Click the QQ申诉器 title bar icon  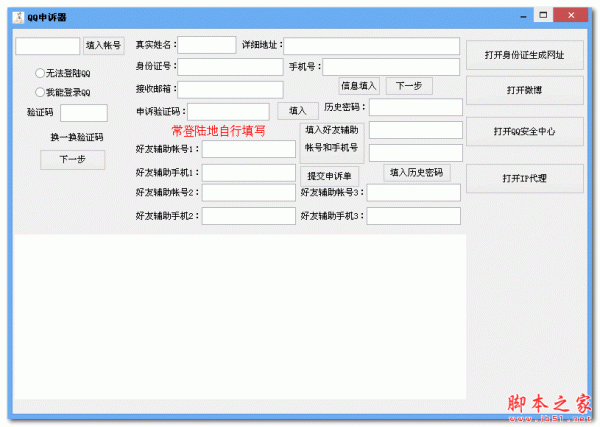(x=18, y=17)
